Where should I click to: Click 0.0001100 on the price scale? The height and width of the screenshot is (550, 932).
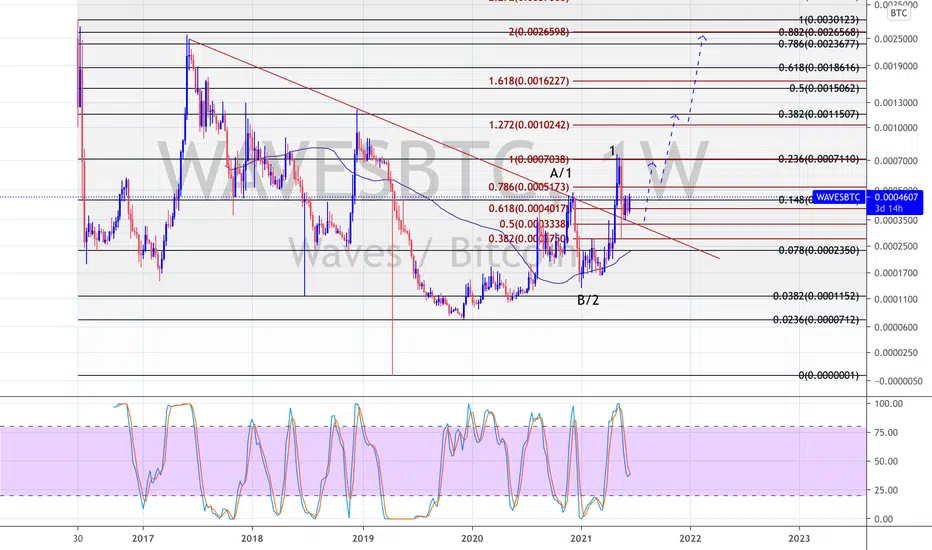896,300
